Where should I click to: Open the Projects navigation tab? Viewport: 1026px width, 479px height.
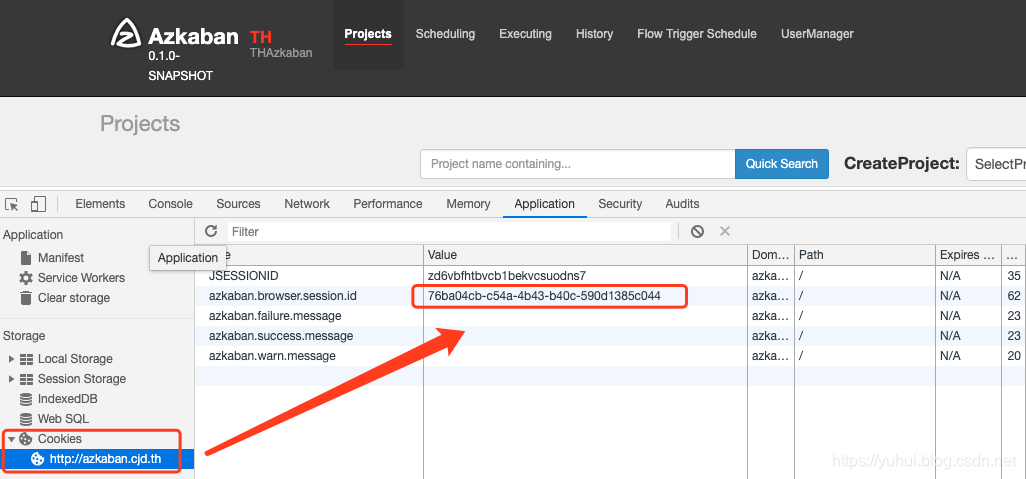368,34
